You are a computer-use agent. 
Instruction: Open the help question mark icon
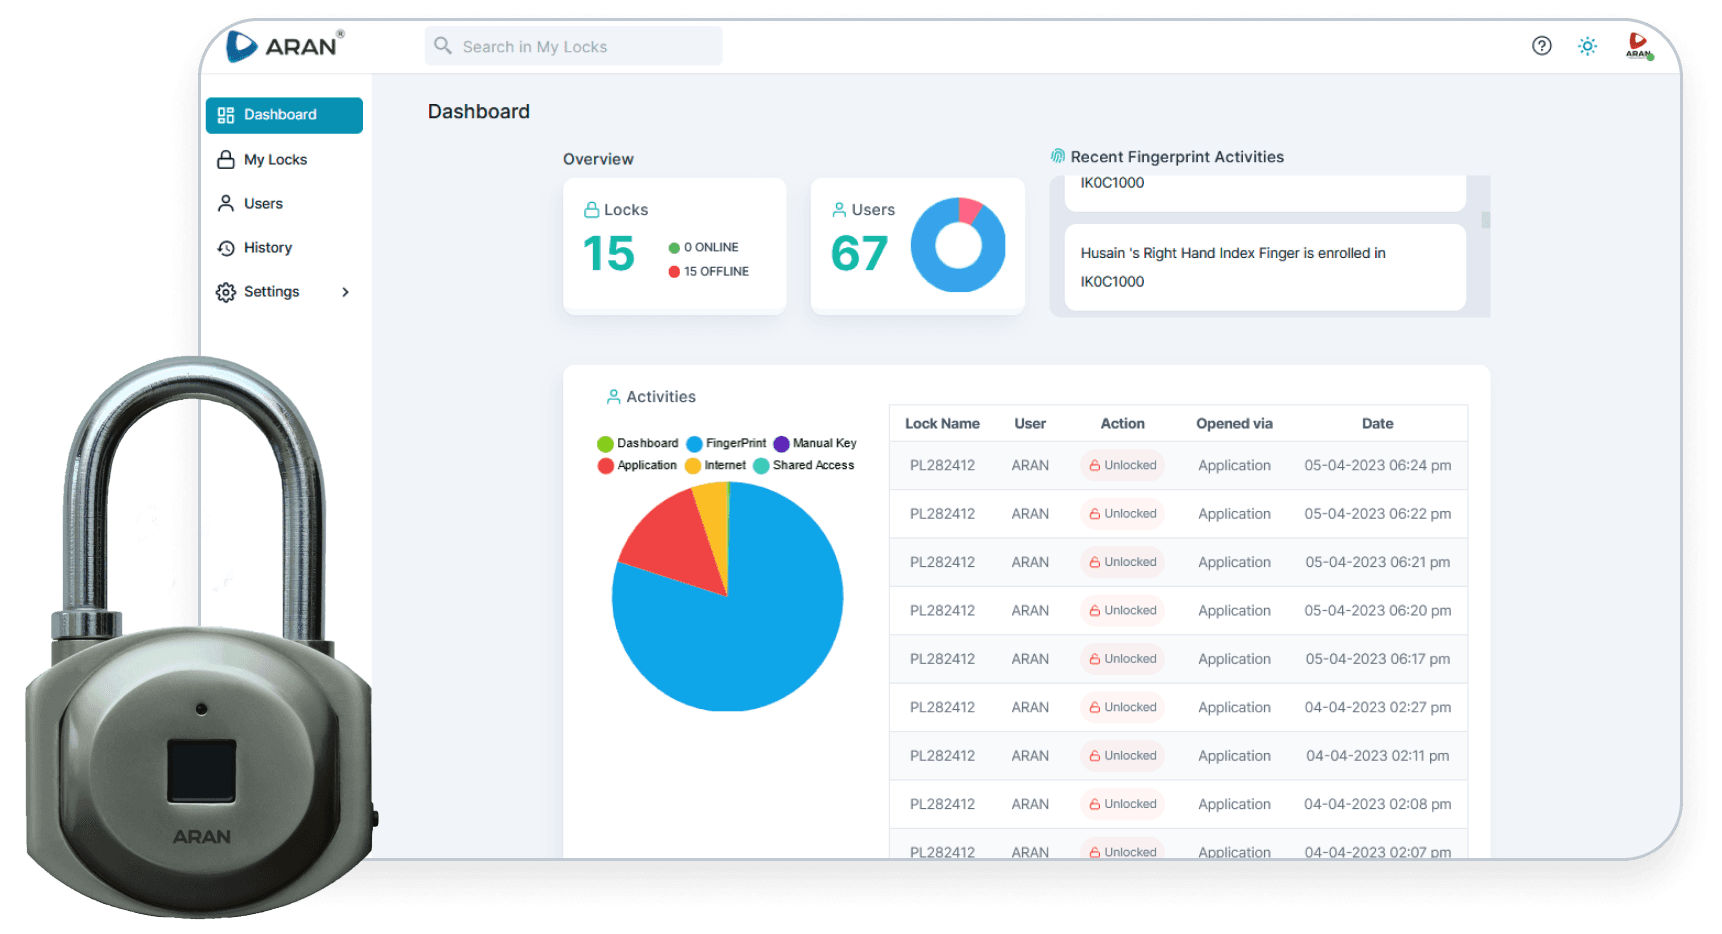click(1542, 46)
